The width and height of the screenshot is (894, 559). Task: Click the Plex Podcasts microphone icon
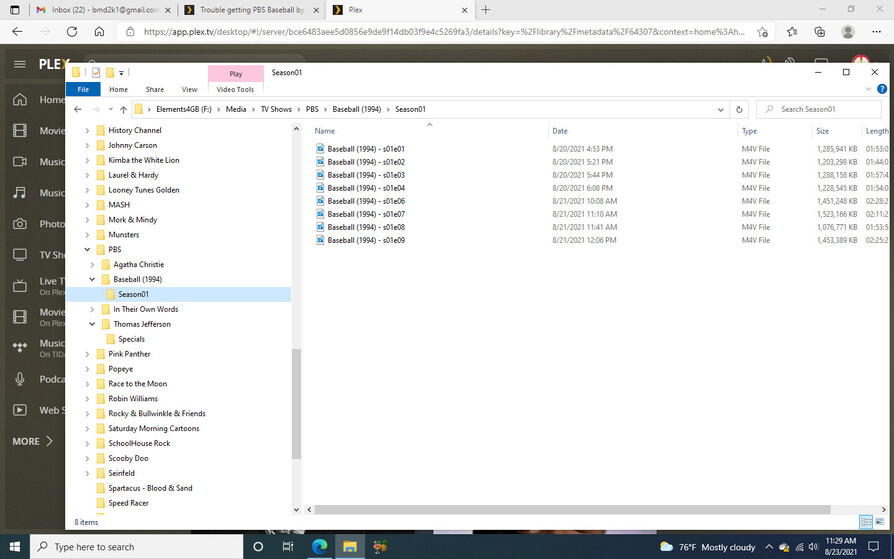[20, 379]
